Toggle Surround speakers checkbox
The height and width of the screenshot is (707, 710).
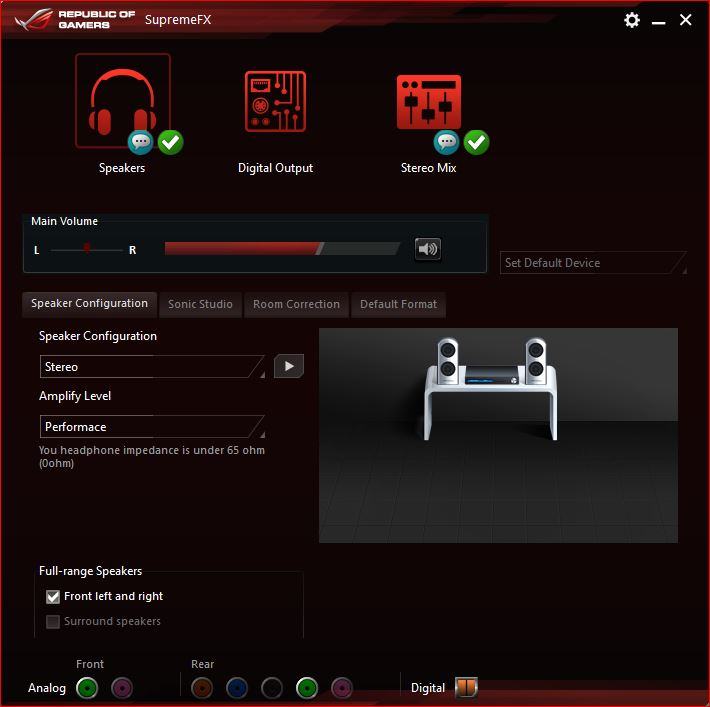[53, 621]
